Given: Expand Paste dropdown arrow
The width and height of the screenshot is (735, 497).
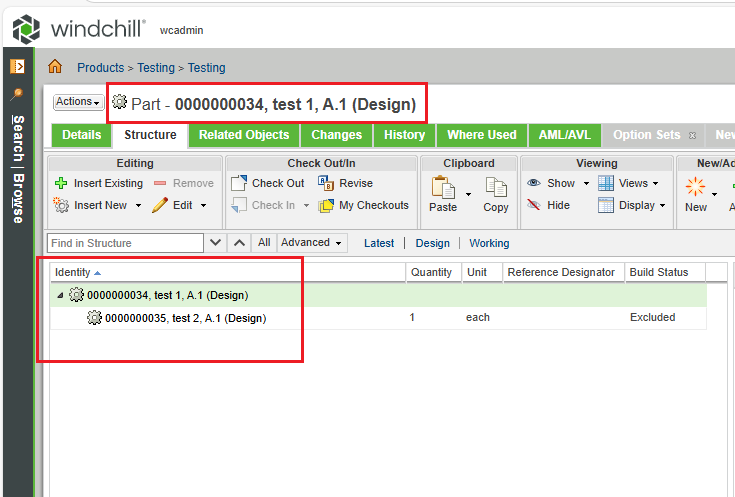Looking at the screenshot, I should [468, 194].
